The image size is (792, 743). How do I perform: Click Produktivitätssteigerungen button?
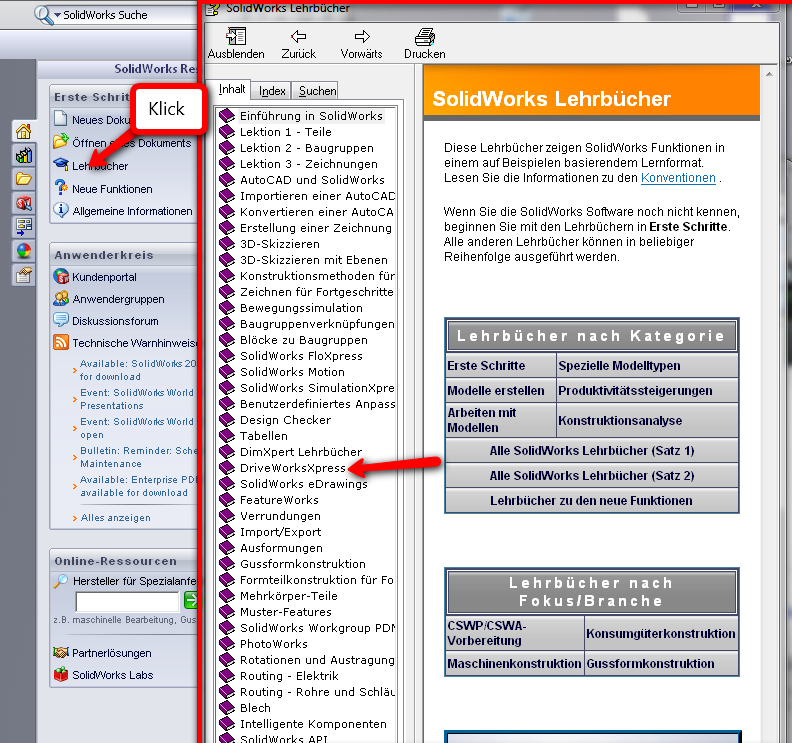pos(647,390)
